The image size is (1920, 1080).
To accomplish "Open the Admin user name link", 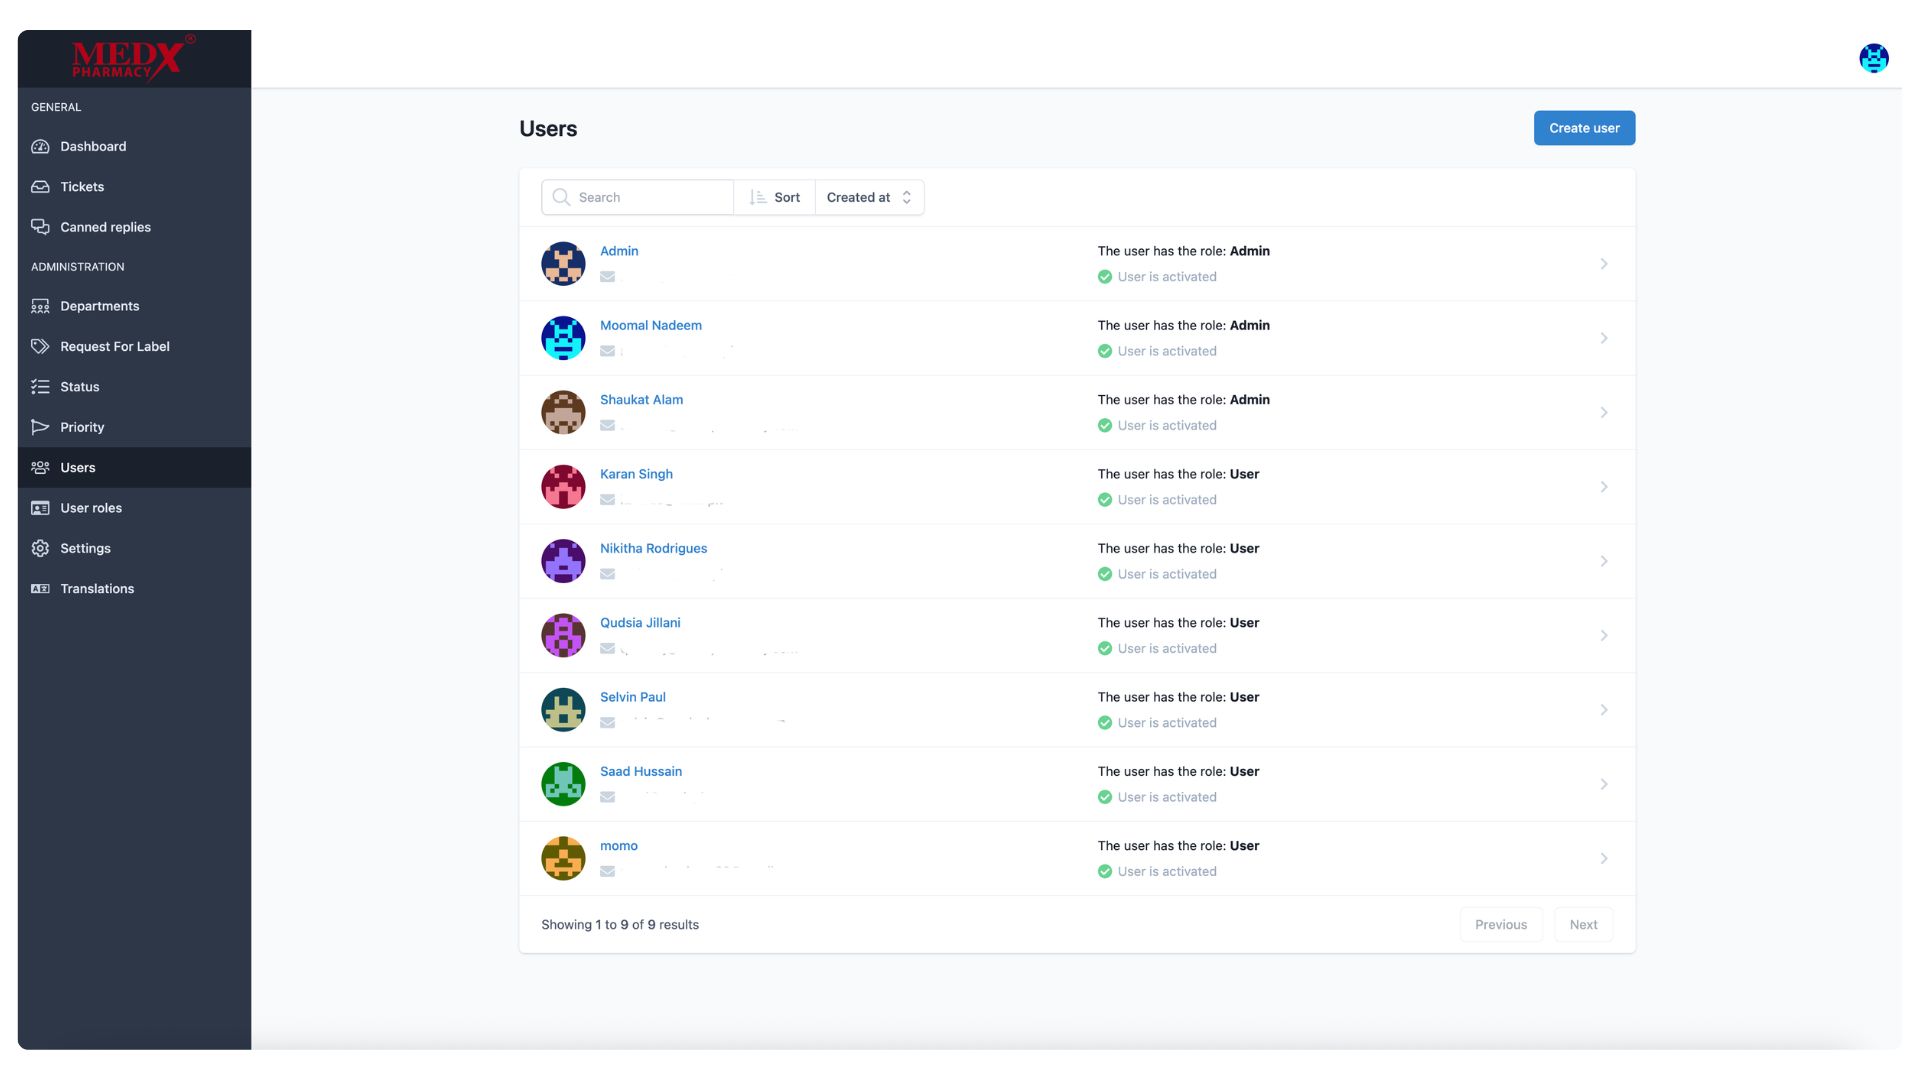I will click(619, 251).
